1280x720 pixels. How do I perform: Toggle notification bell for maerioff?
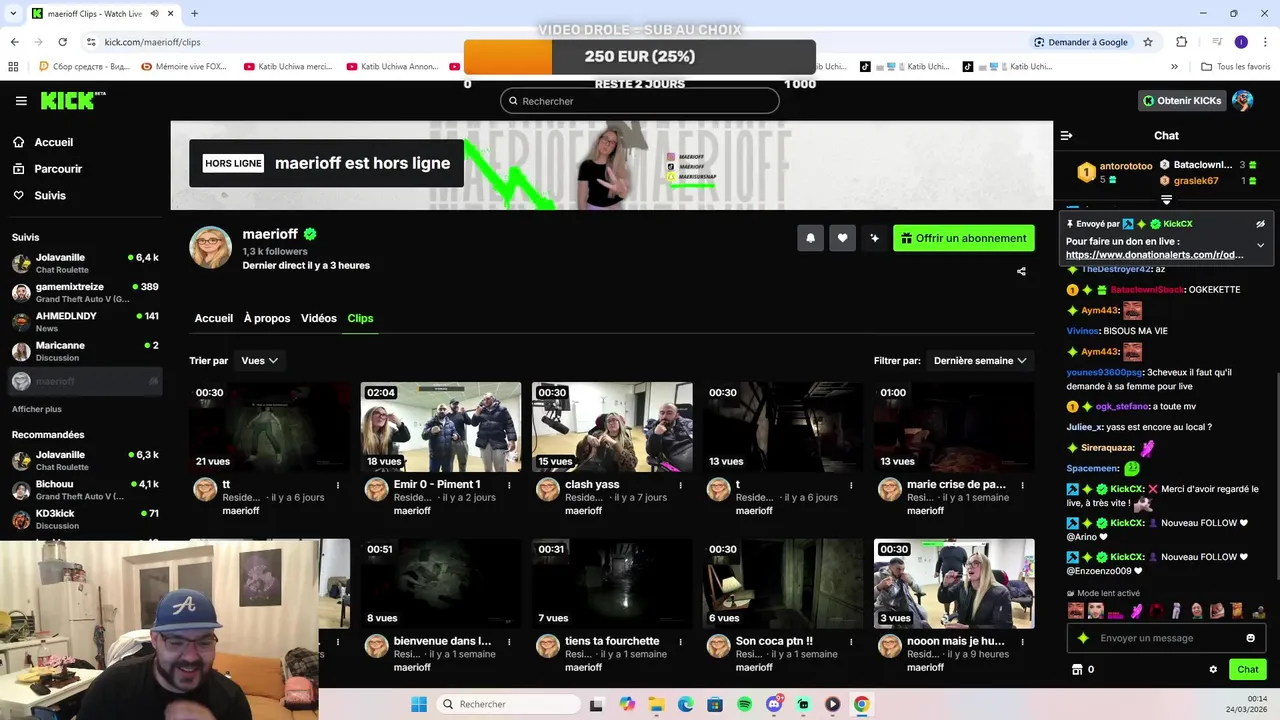(x=810, y=238)
